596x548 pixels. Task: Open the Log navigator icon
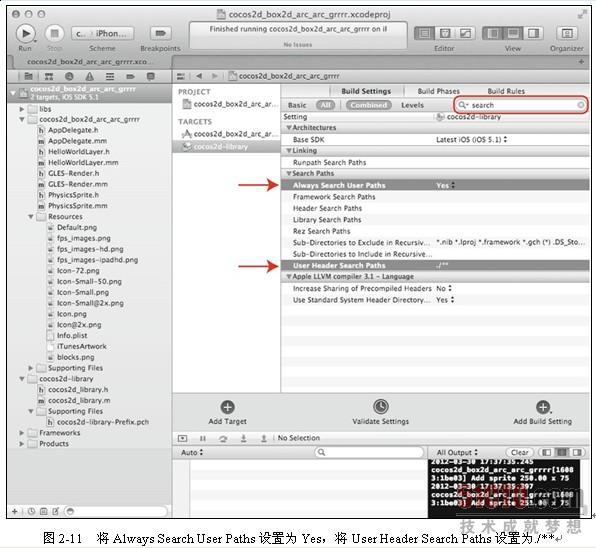[151, 76]
